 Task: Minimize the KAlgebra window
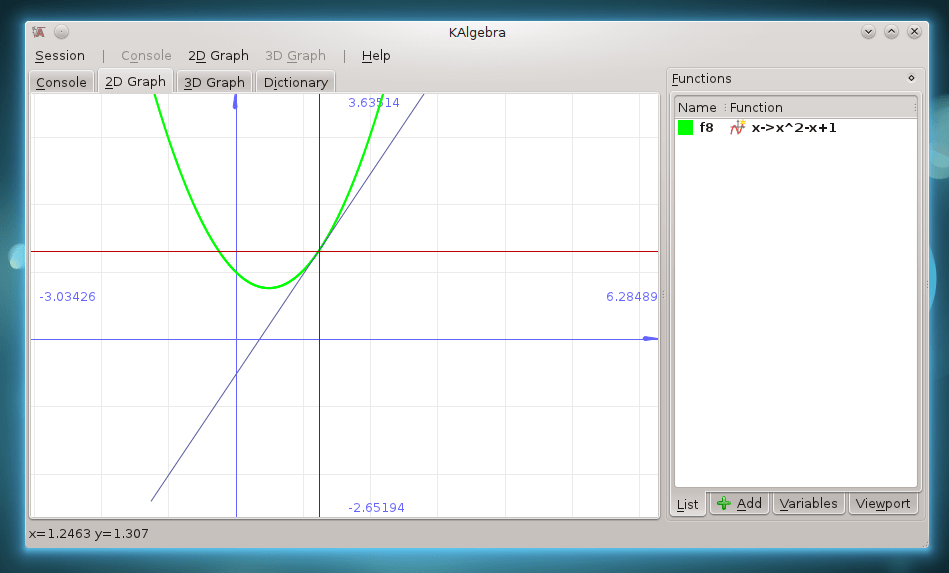coord(868,32)
